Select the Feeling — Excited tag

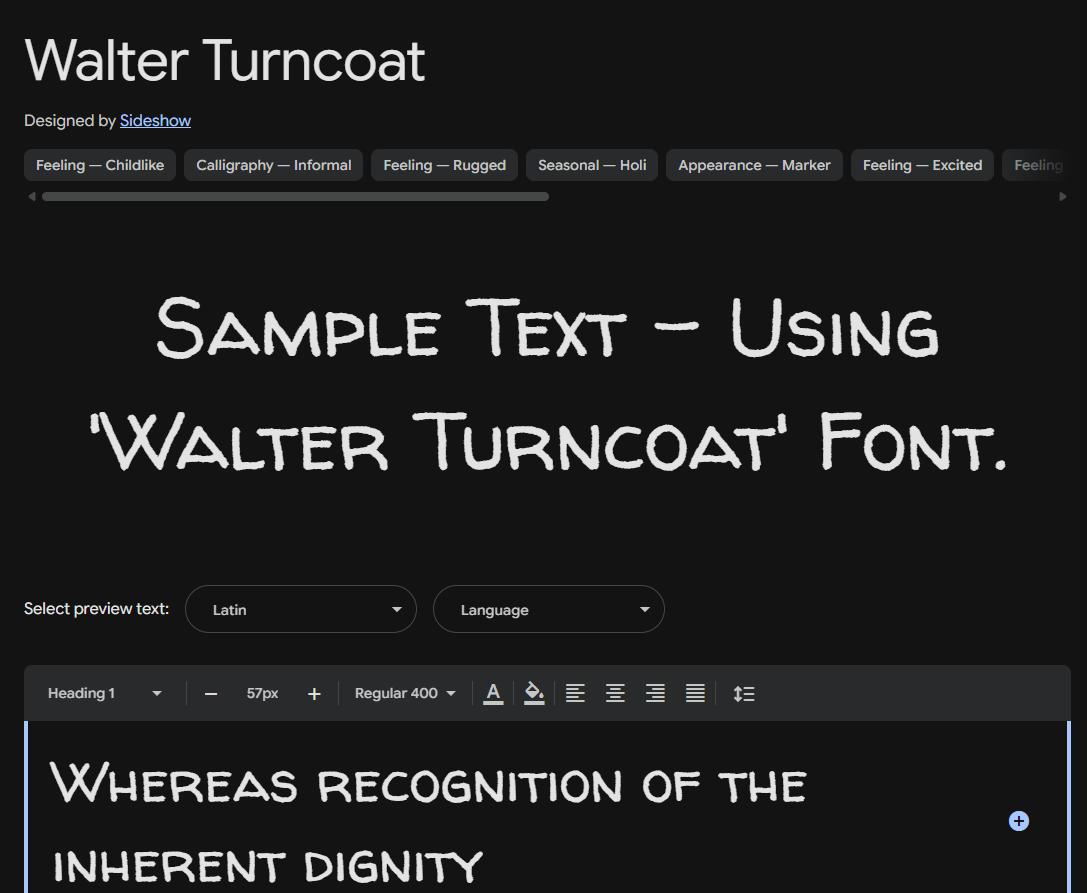923,165
